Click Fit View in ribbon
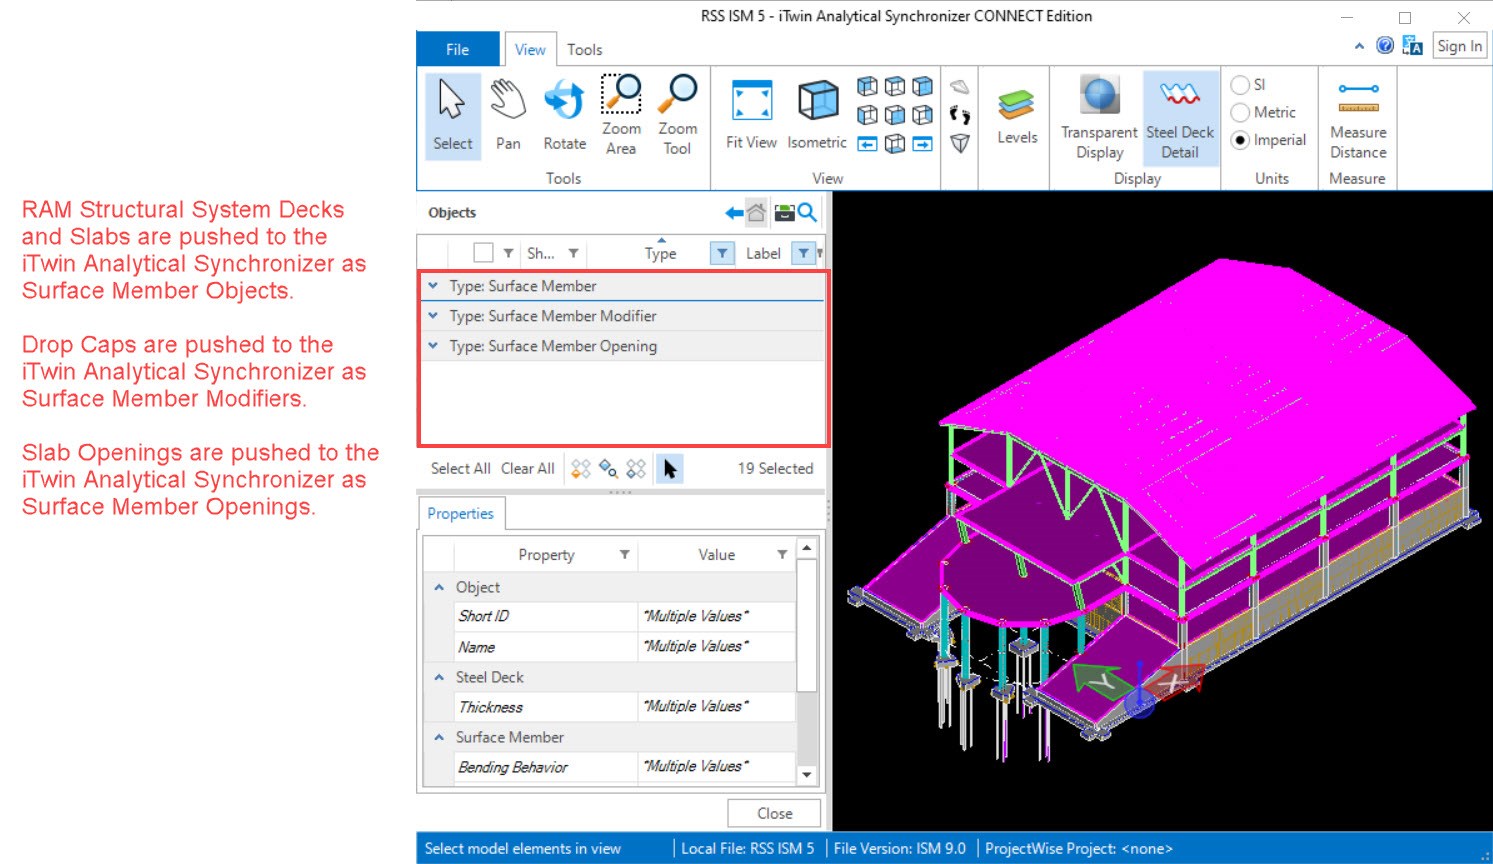1493x864 pixels. click(x=751, y=116)
